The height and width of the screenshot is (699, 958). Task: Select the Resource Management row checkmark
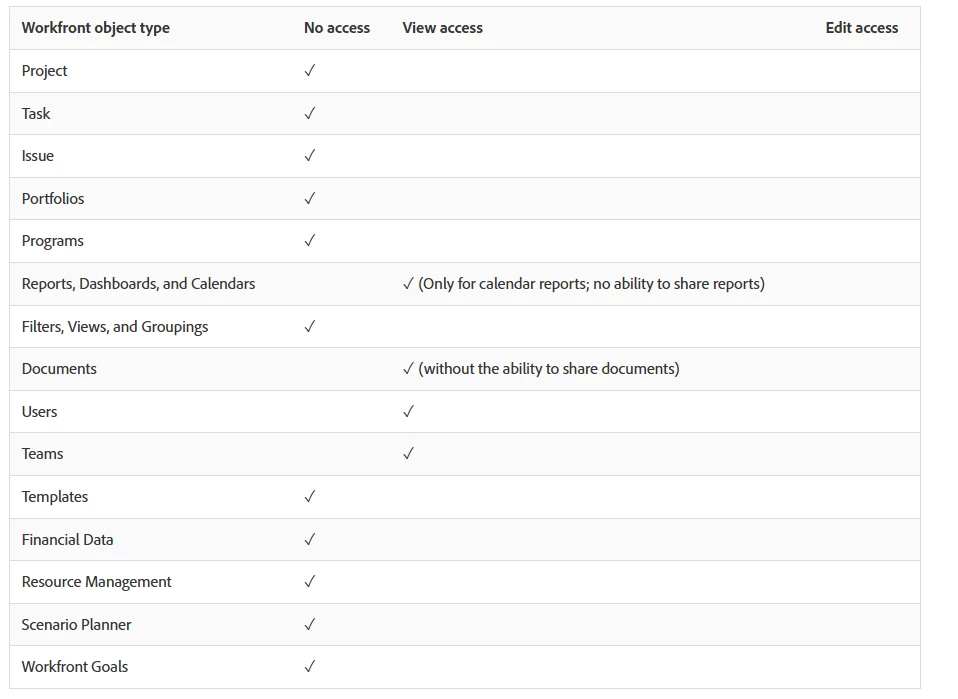point(310,582)
